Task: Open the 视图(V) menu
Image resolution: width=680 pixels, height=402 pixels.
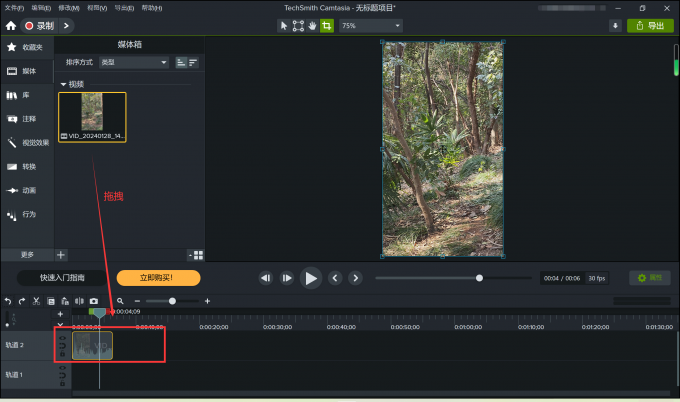Action: (x=97, y=8)
